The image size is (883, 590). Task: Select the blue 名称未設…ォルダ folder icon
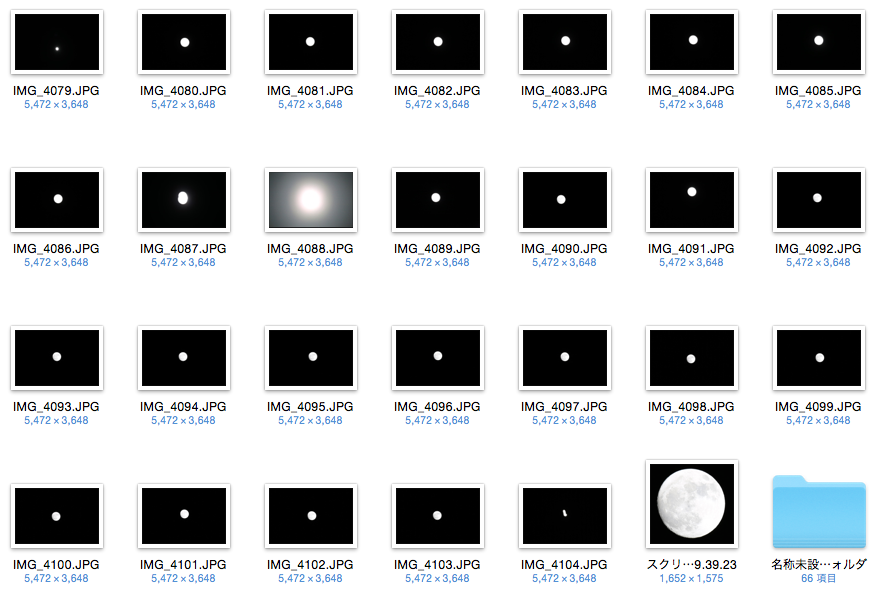819,512
